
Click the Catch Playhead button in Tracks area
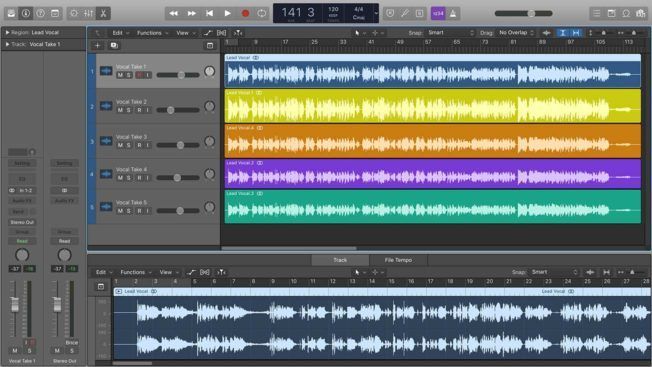238,33
